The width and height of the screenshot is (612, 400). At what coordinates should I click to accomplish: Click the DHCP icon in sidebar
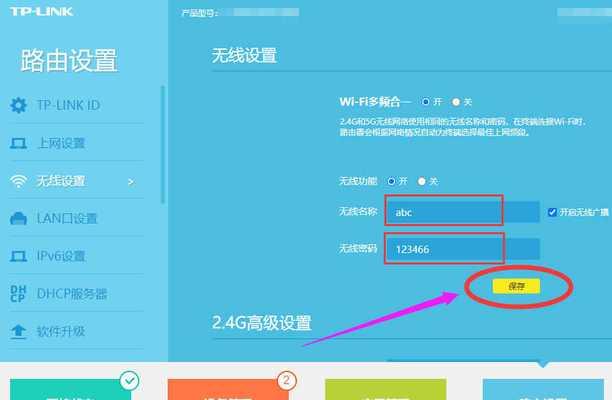tap(18, 293)
